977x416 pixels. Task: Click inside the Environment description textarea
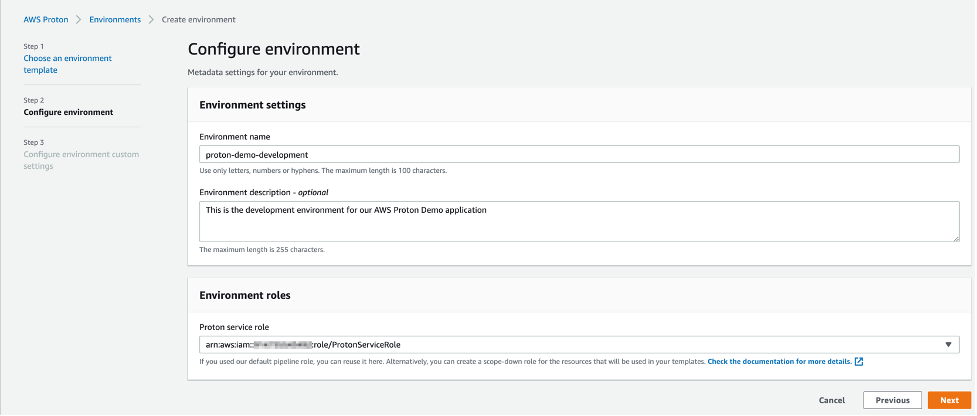click(579, 221)
